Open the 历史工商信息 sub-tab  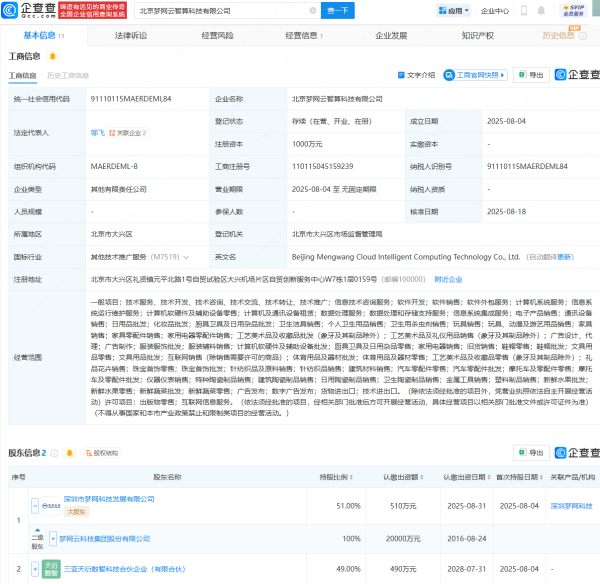click(x=68, y=75)
